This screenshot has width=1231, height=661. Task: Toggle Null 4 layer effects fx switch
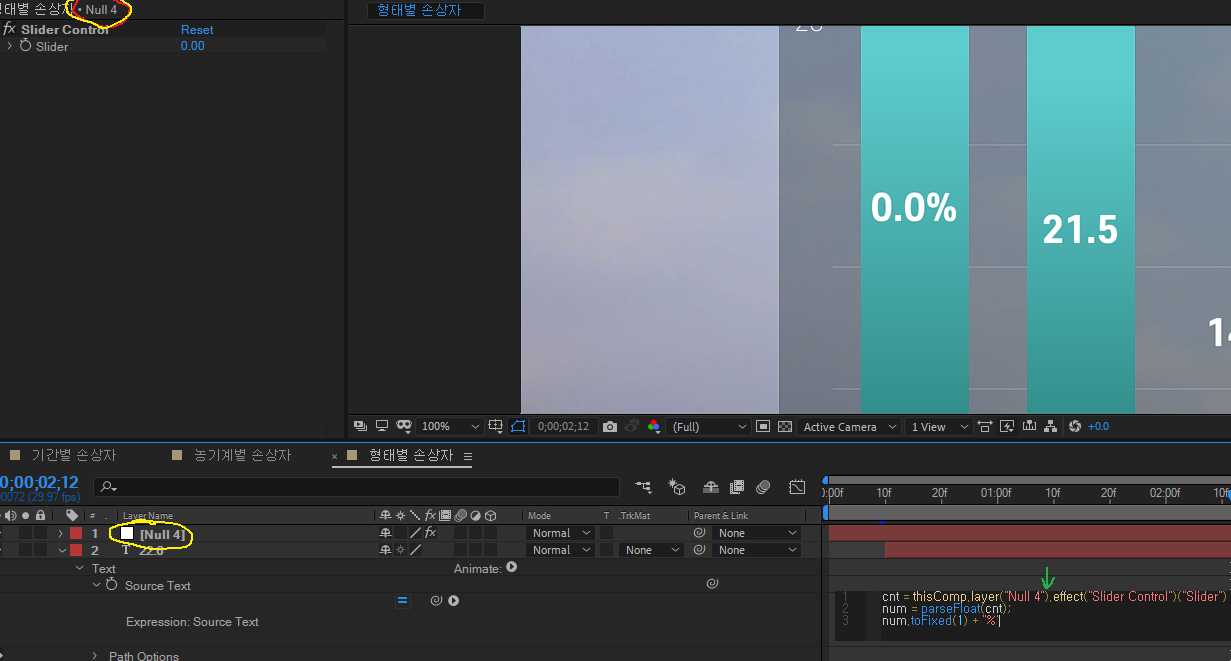(x=430, y=534)
